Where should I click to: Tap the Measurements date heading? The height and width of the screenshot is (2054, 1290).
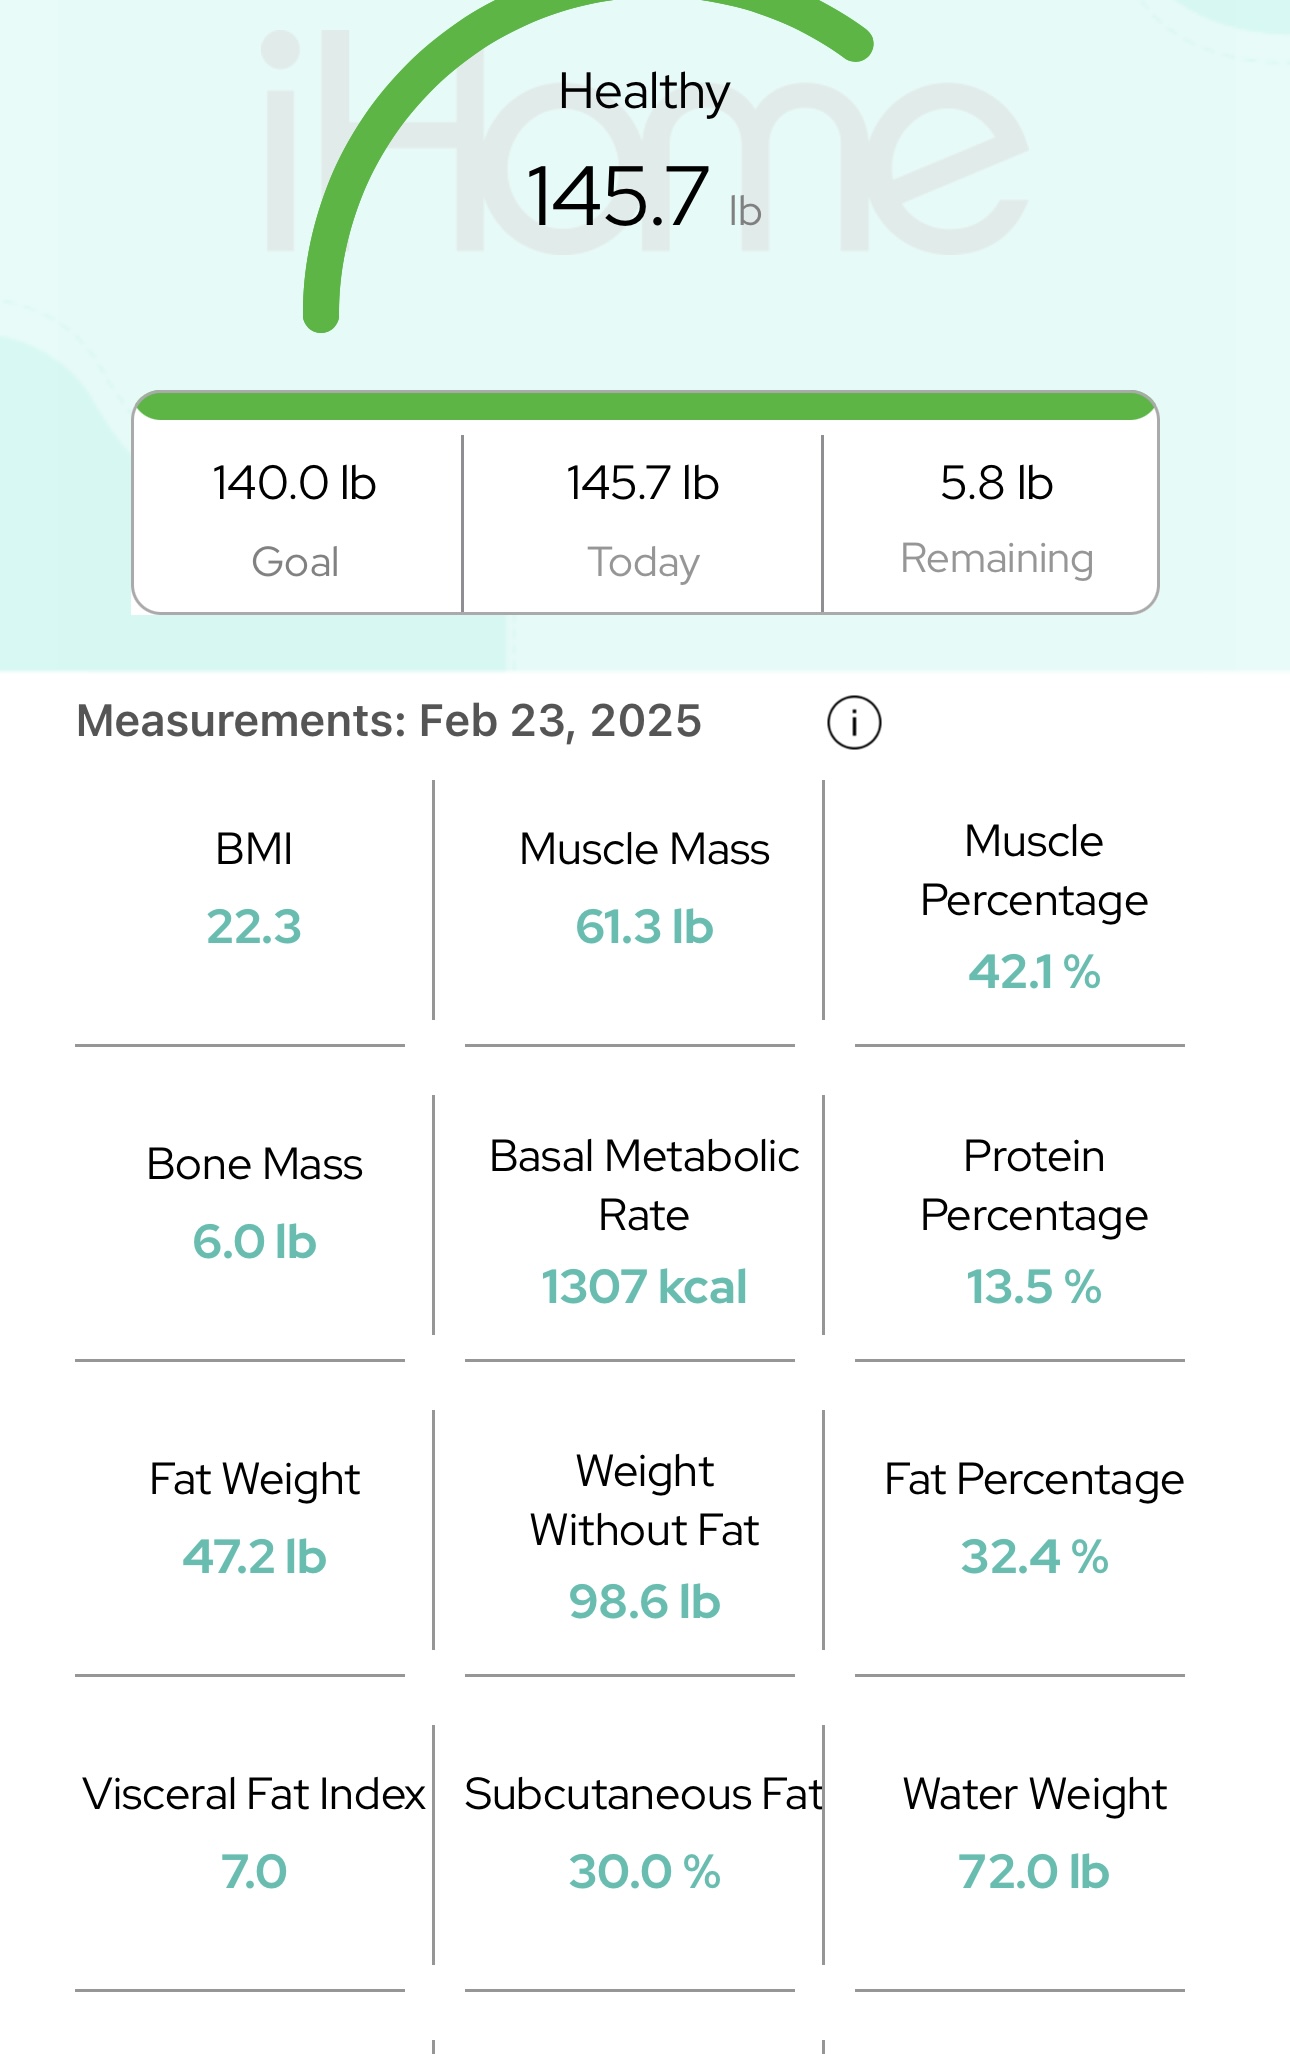pyautogui.click(x=389, y=722)
